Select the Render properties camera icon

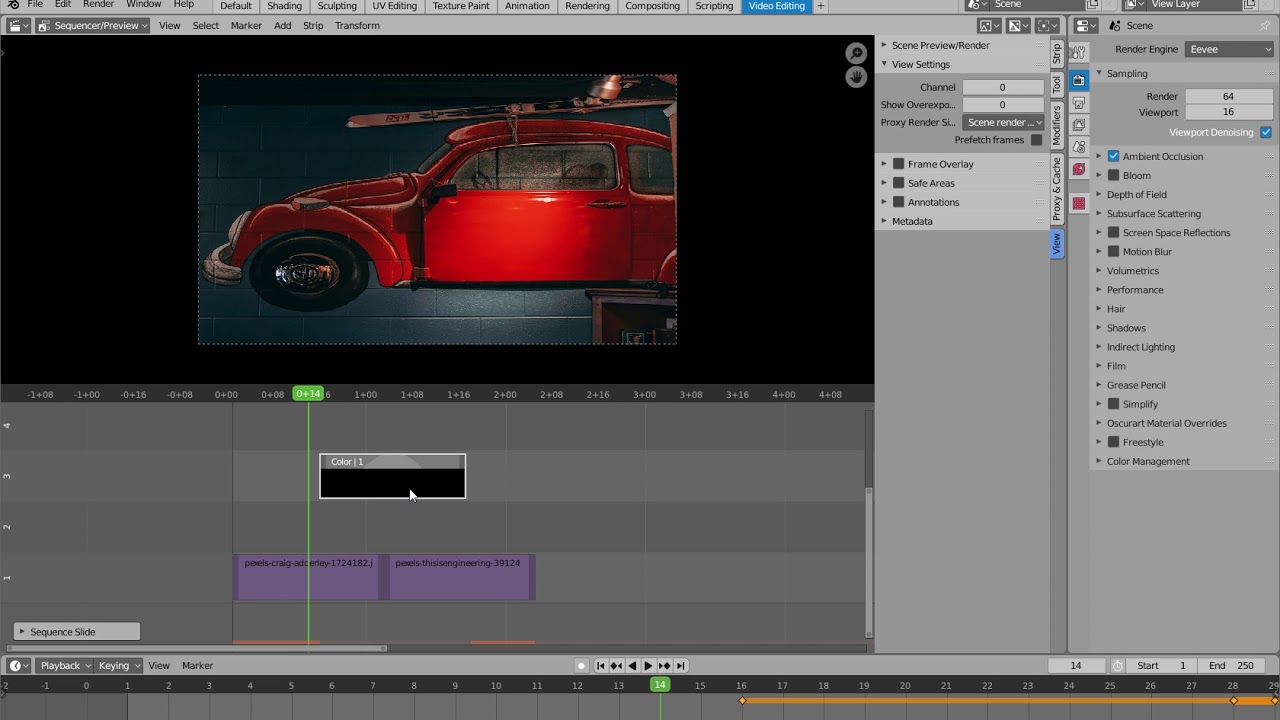click(1079, 80)
